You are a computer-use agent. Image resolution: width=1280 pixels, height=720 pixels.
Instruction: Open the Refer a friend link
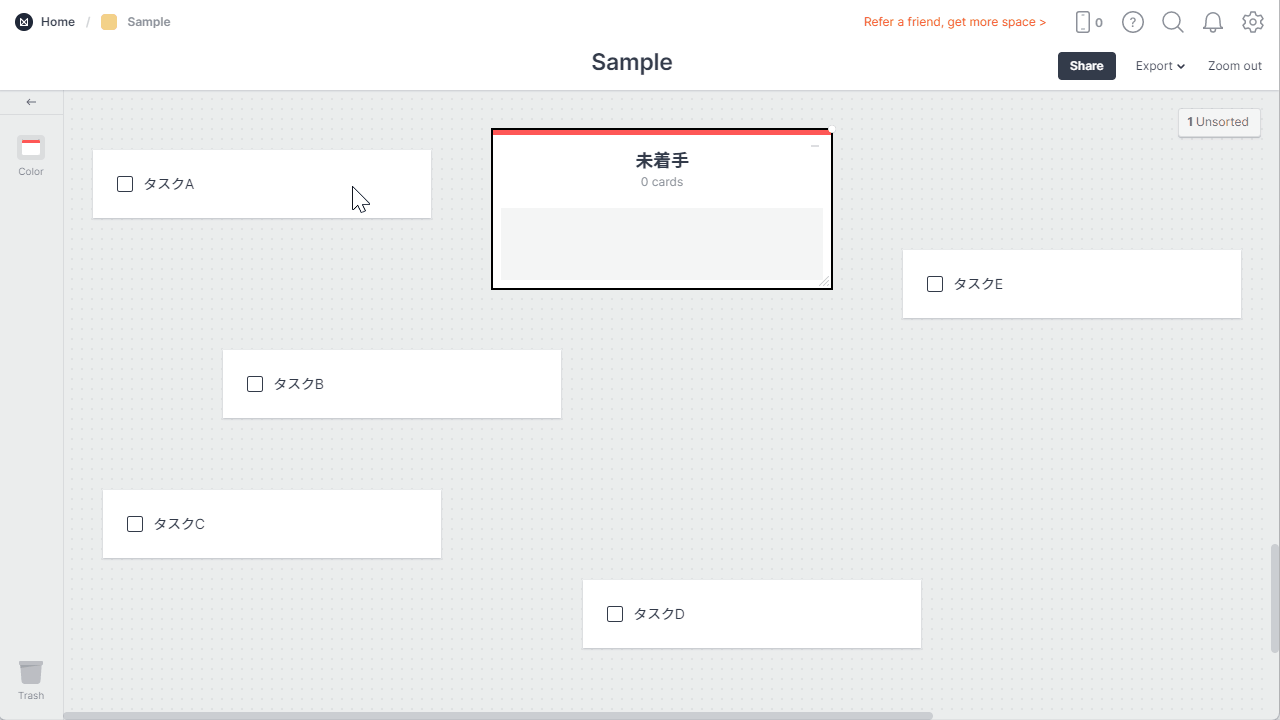955,22
